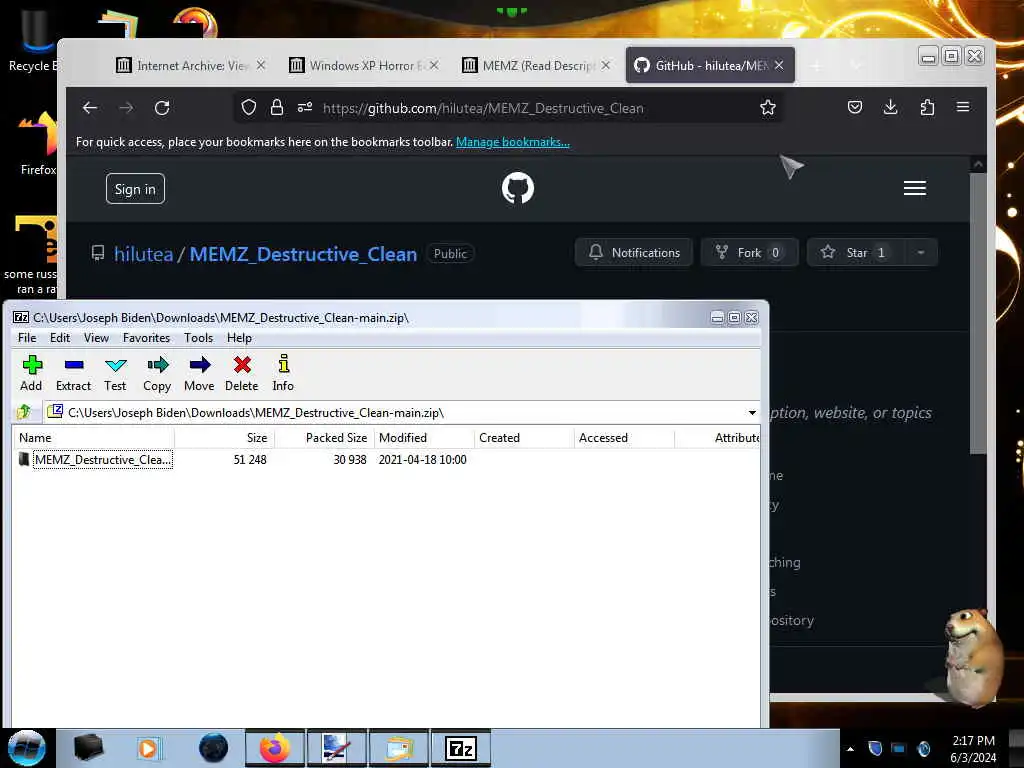Viewport: 1024px width, 768px height.
Task: Open Firefox from the taskbar
Action: click(274, 748)
